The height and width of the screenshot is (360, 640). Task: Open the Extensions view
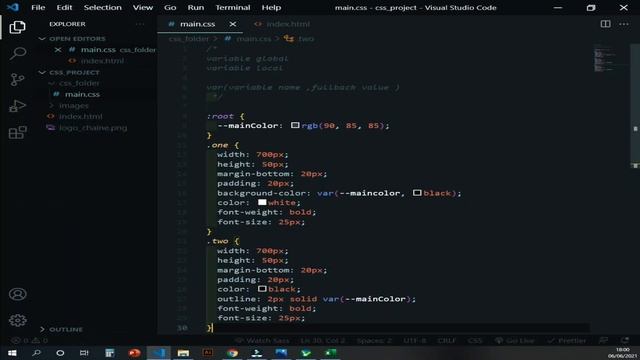tap(17, 132)
